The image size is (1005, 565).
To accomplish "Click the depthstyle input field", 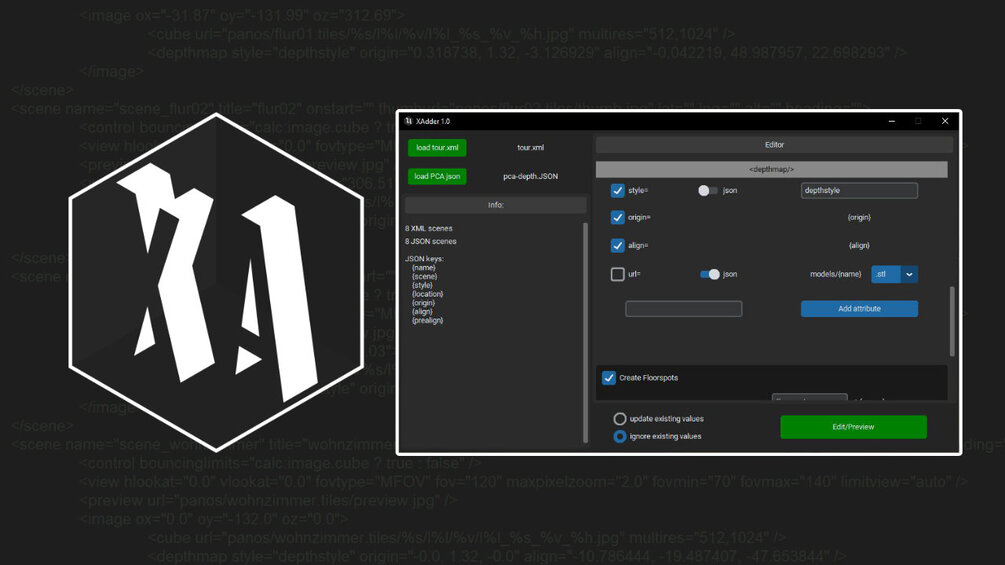I will coord(859,190).
